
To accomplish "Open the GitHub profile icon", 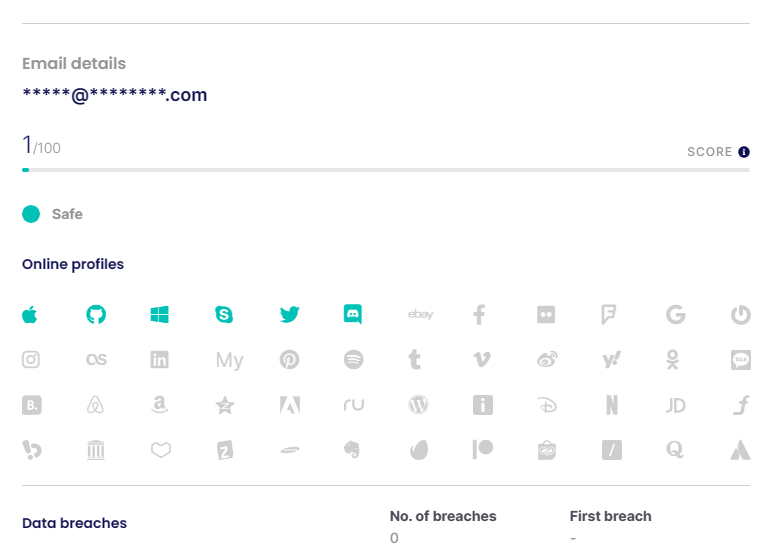I will coord(96,315).
